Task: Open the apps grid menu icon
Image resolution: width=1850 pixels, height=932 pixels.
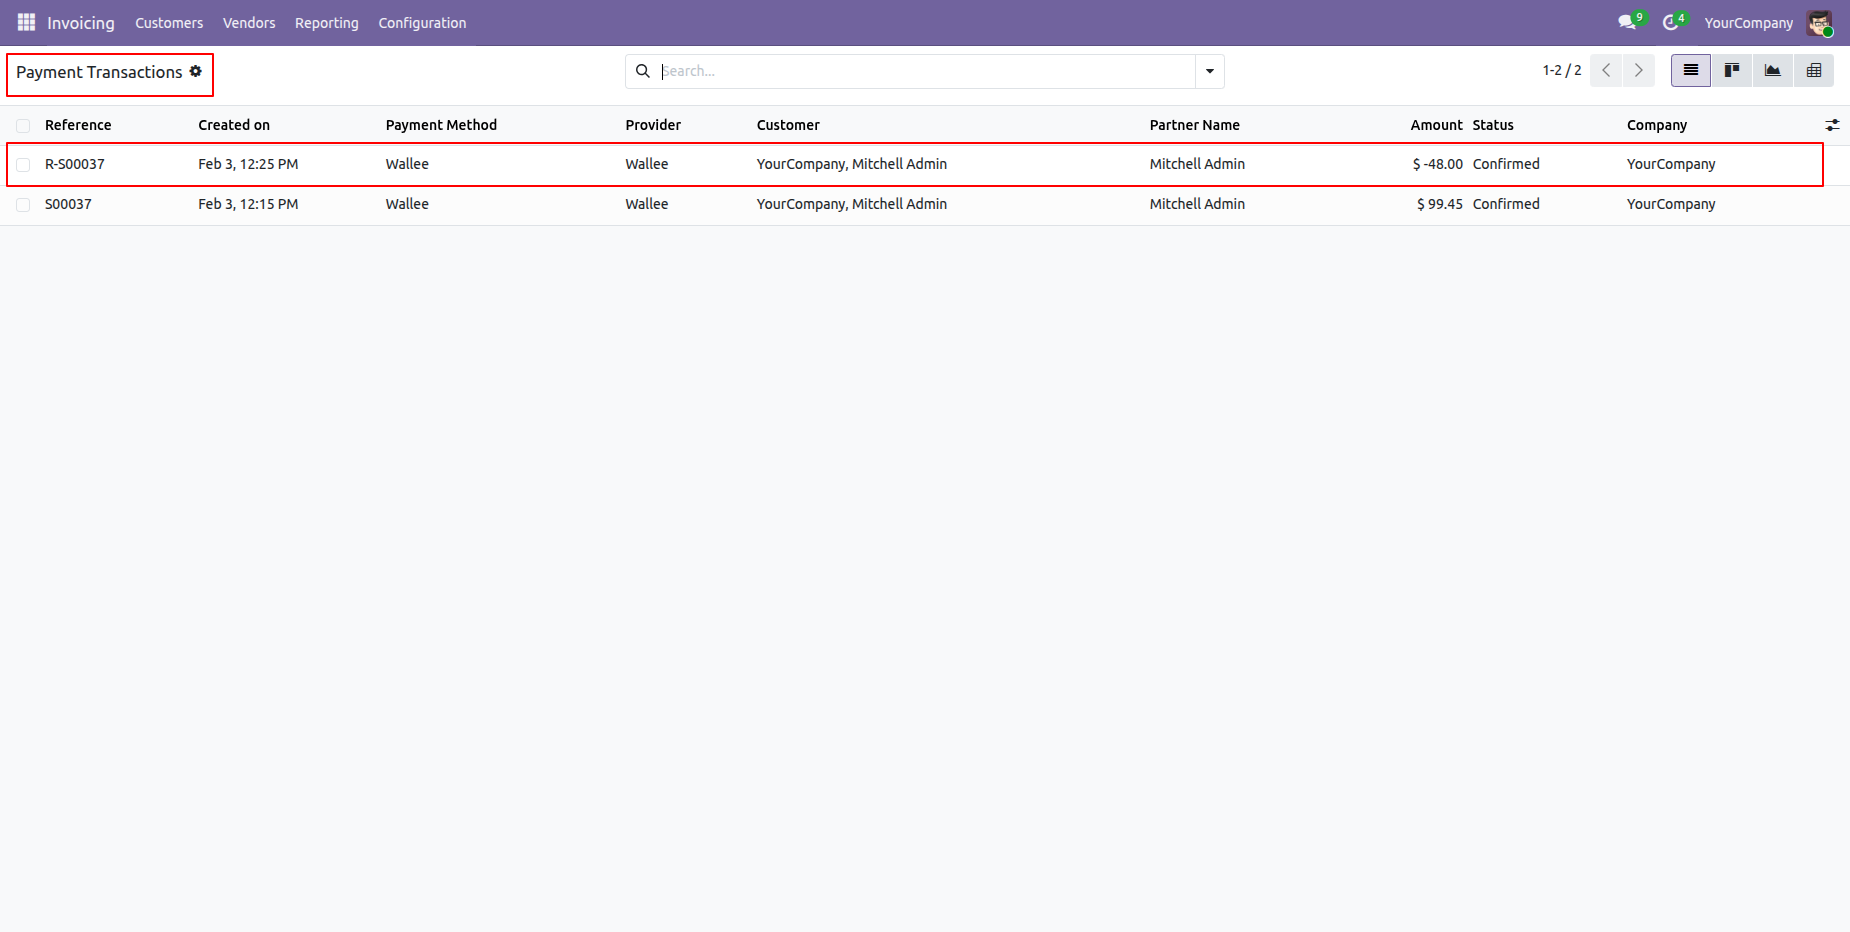Action: click(26, 22)
